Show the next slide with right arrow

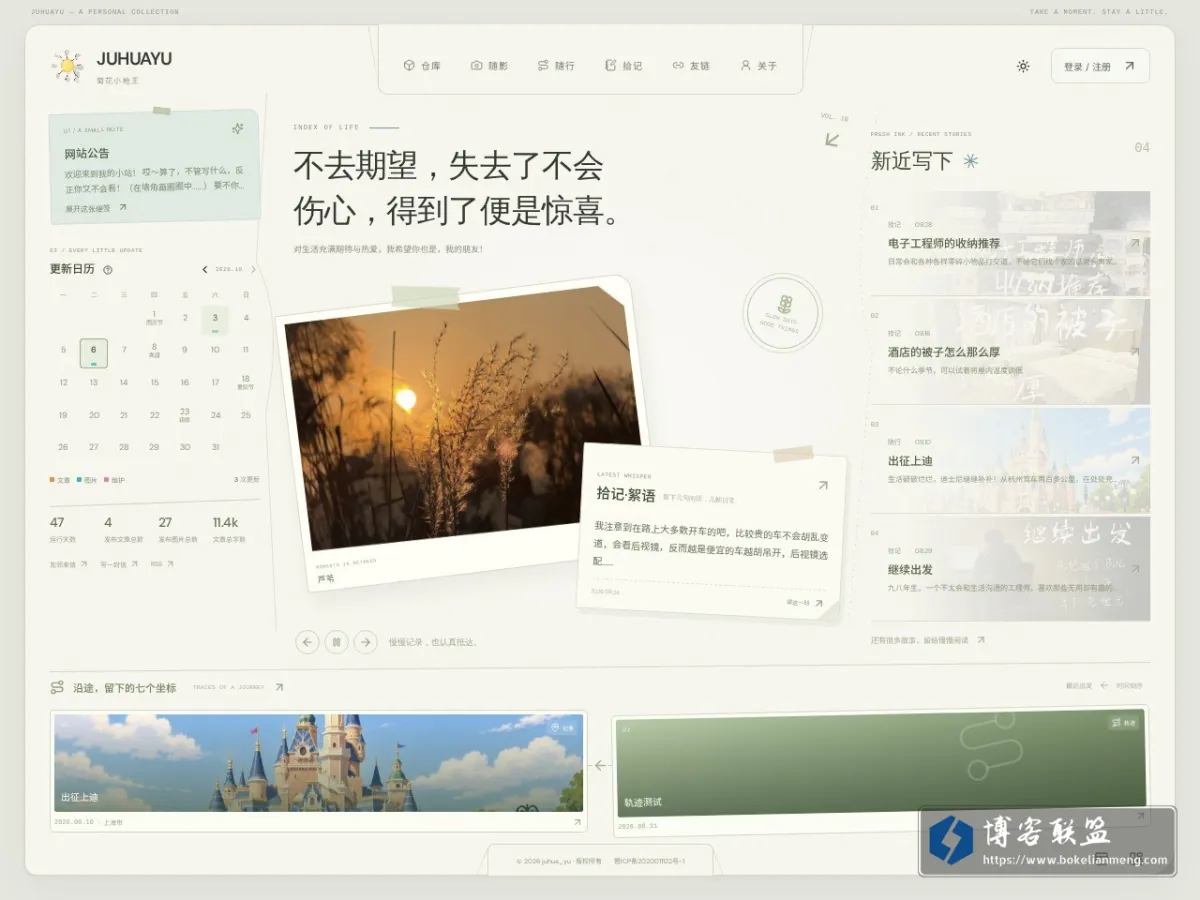(x=366, y=642)
